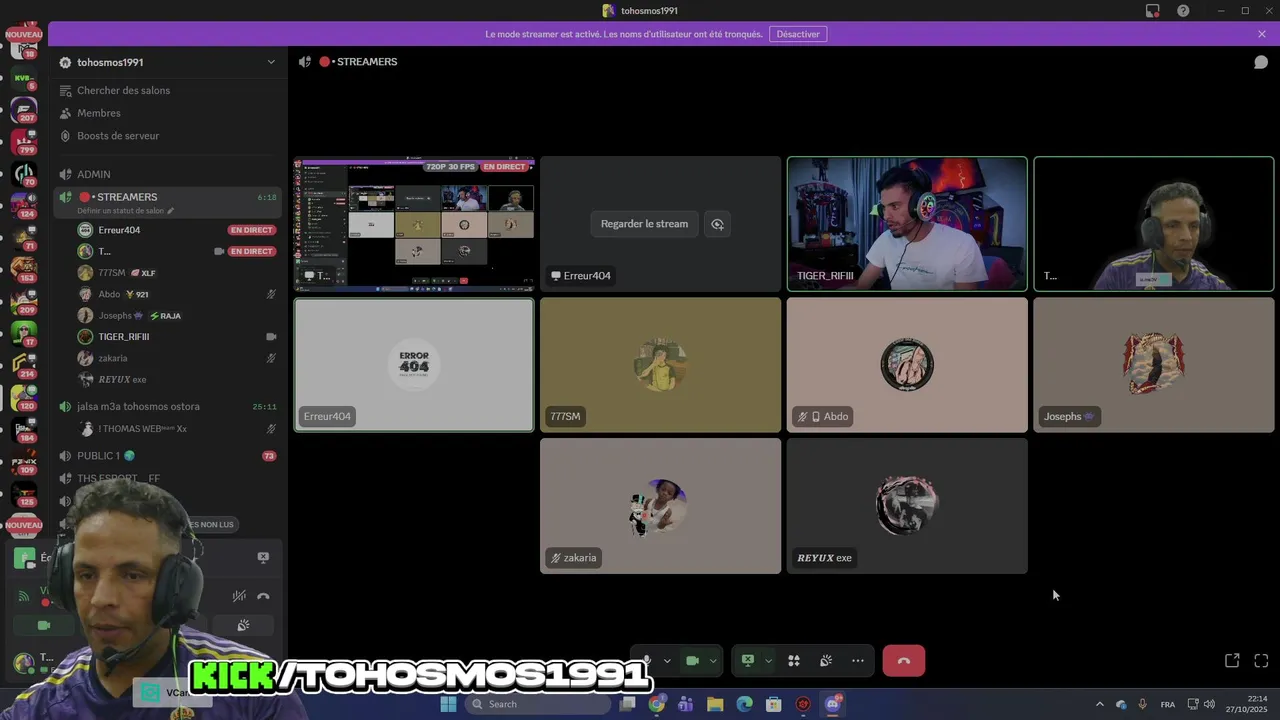Show hidden system tray icons chevron

click(x=1100, y=704)
